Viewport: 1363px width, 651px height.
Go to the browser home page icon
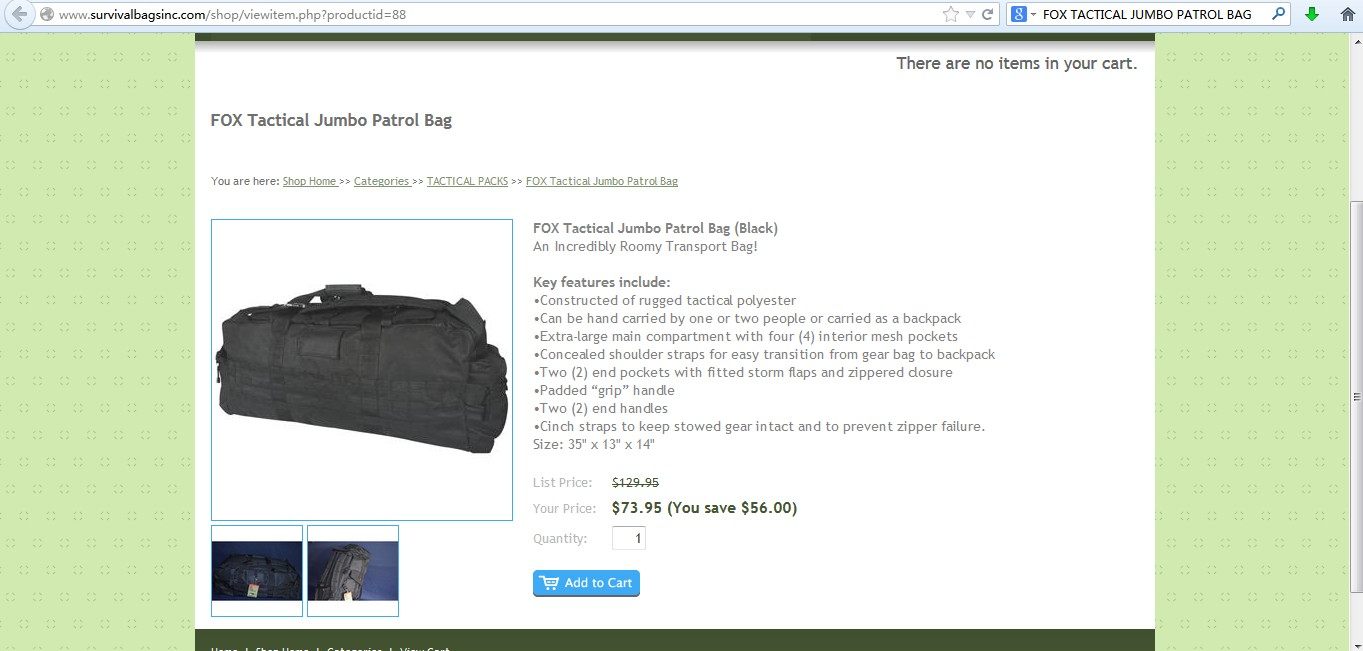[x=1346, y=14]
